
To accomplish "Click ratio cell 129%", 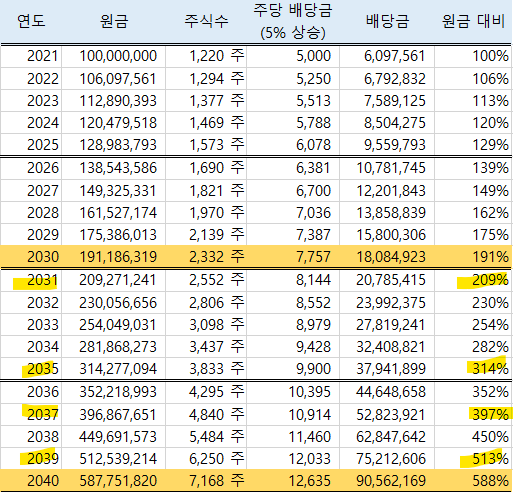I will 491,145.
